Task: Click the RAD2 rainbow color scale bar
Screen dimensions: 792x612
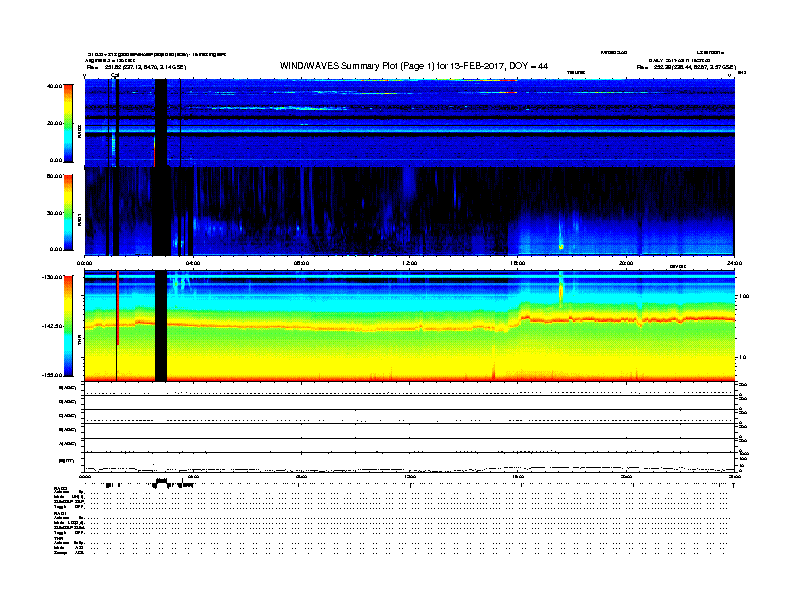Action: point(68,123)
